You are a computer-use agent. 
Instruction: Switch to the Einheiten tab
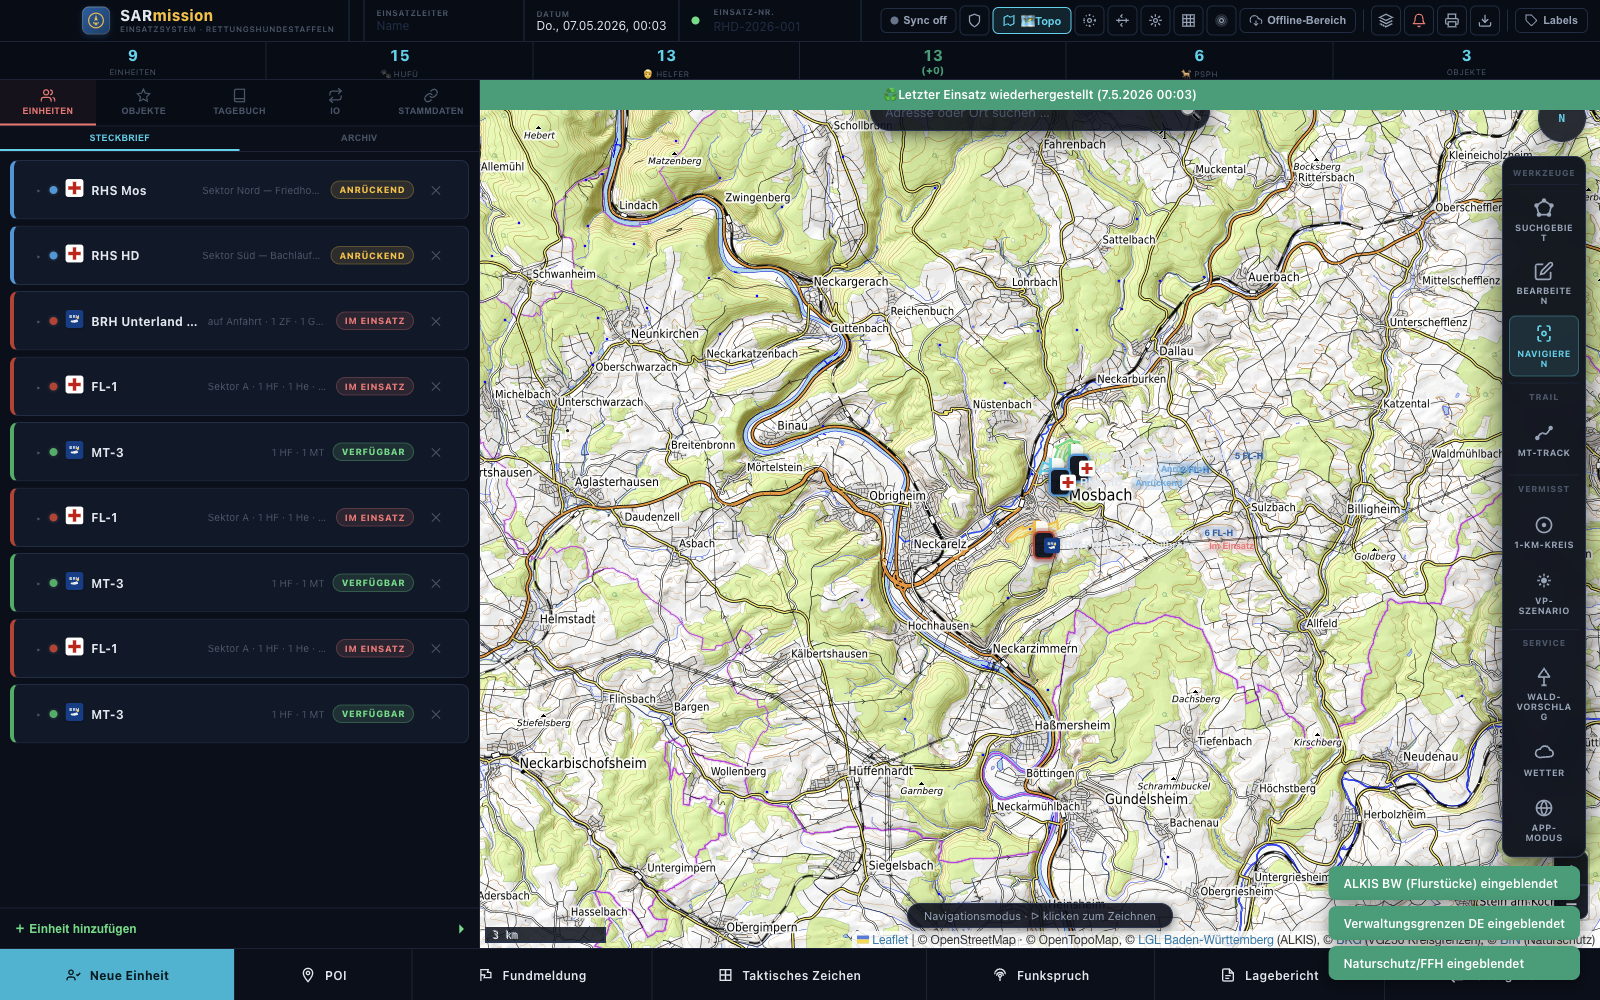48,102
